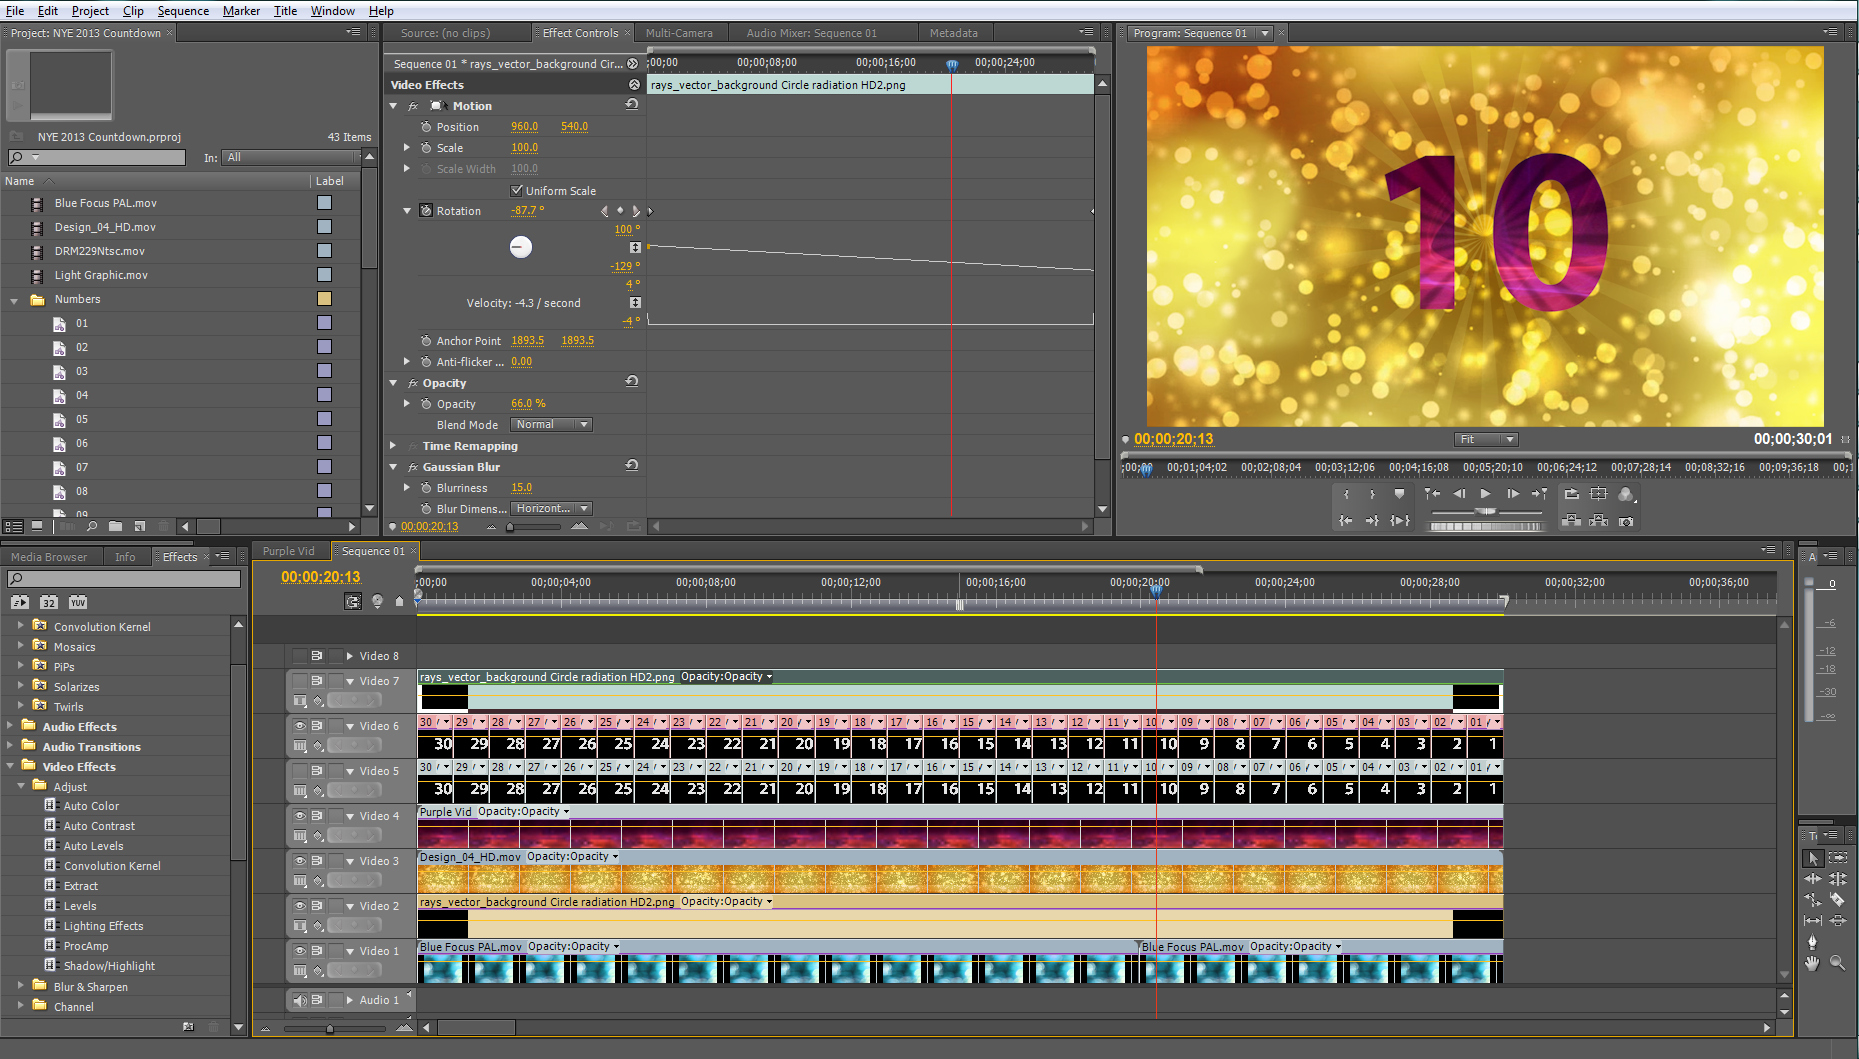Toggle Rotation stopwatch animation
The image size is (1859, 1059).
(x=426, y=211)
